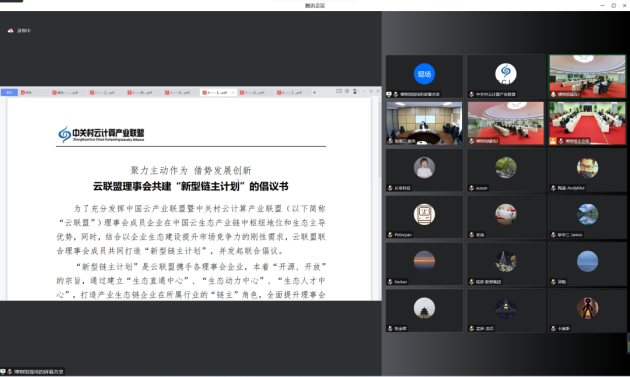Click the Peterpan name label

point(403,235)
